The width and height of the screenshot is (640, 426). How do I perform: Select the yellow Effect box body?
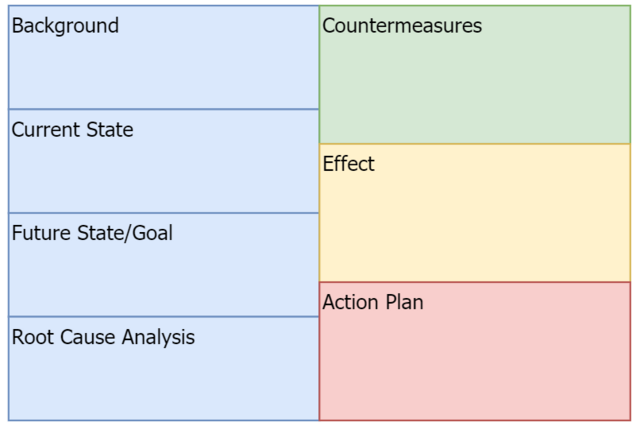coord(475,225)
